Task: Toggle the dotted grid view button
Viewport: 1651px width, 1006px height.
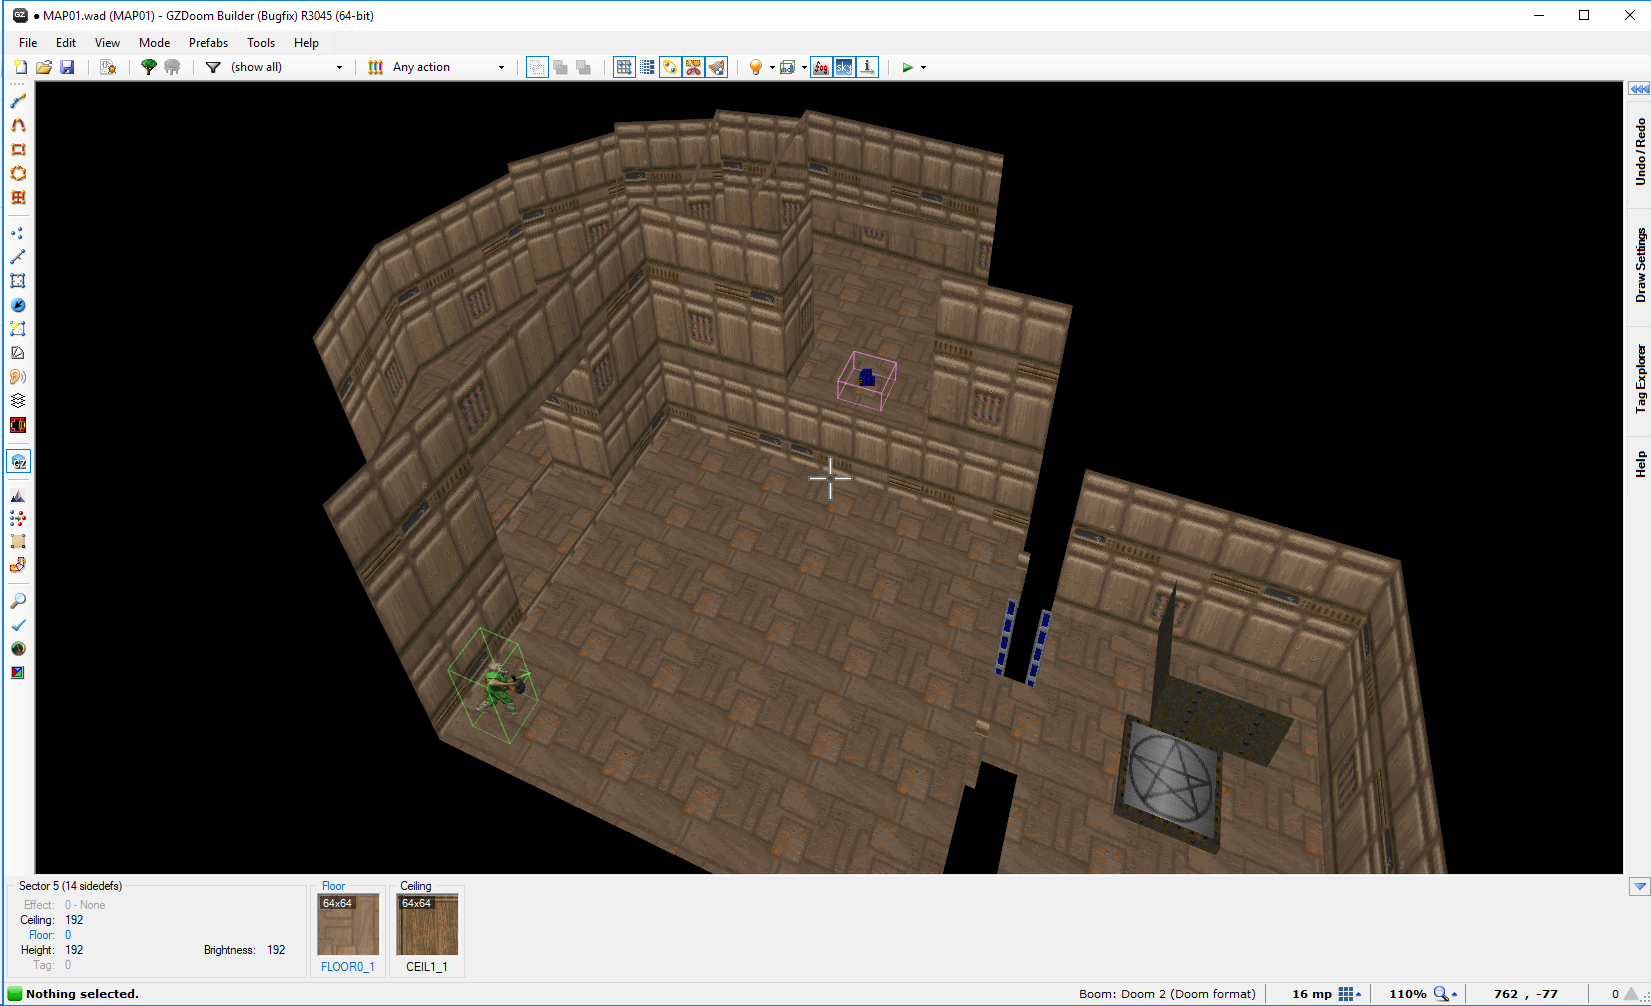Action: [647, 67]
